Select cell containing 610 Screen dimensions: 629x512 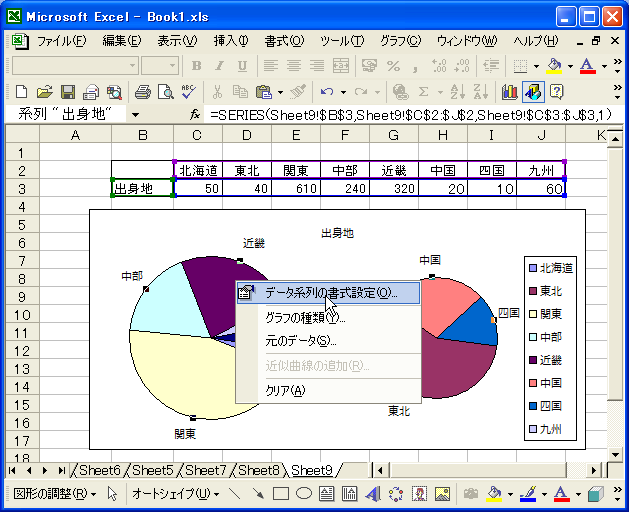click(296, 189)
